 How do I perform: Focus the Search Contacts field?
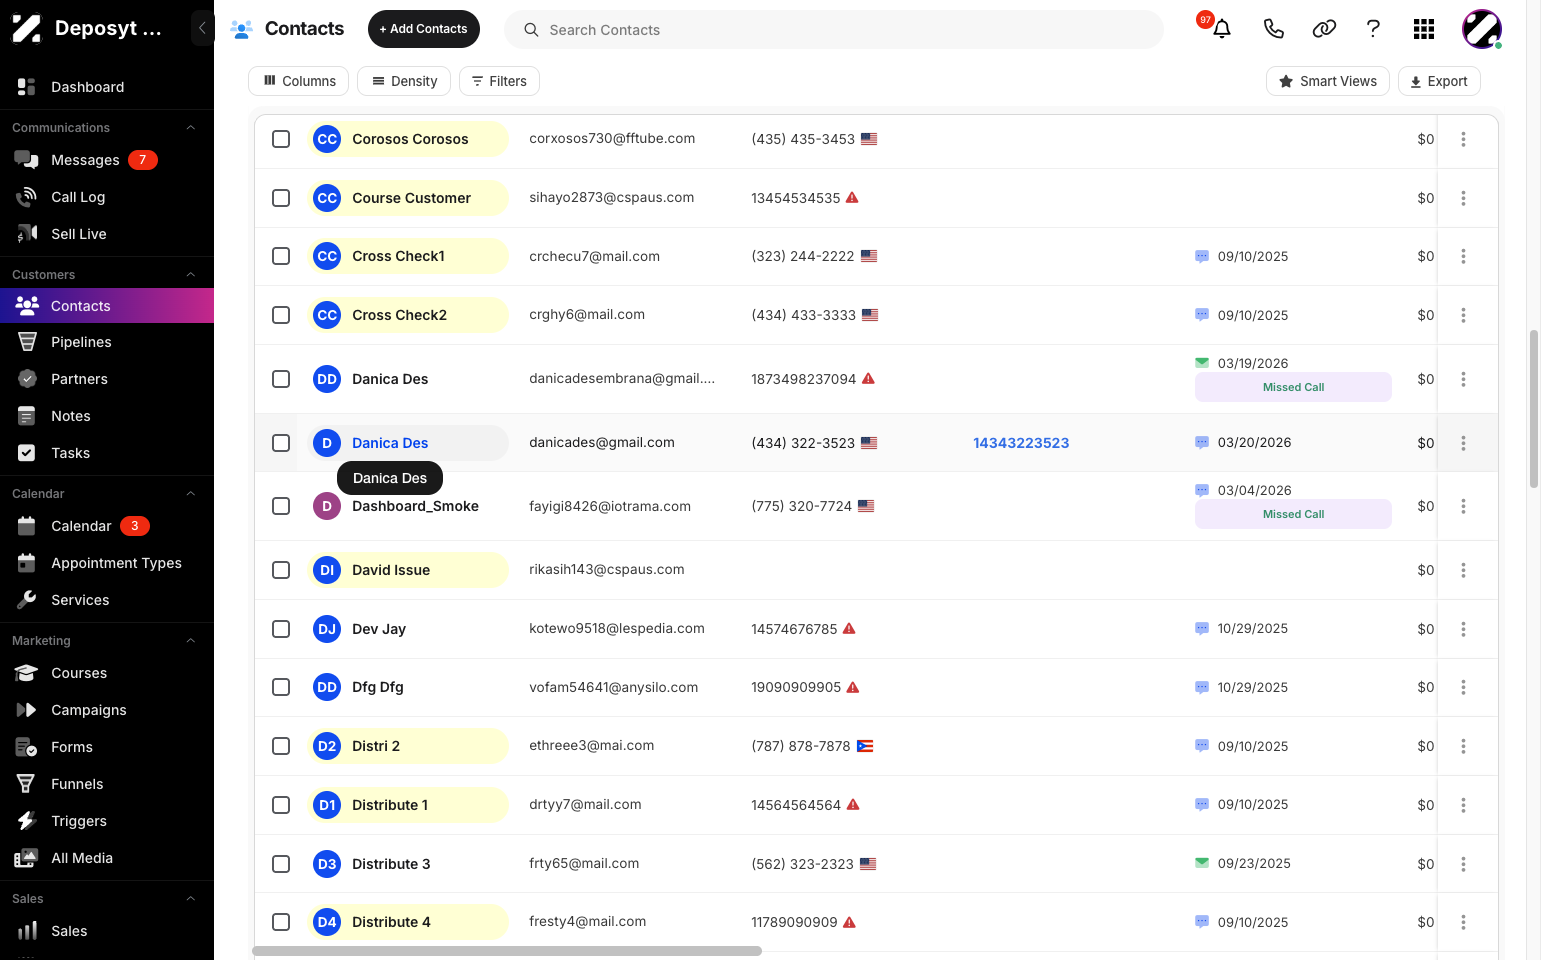tap(834, 30)
